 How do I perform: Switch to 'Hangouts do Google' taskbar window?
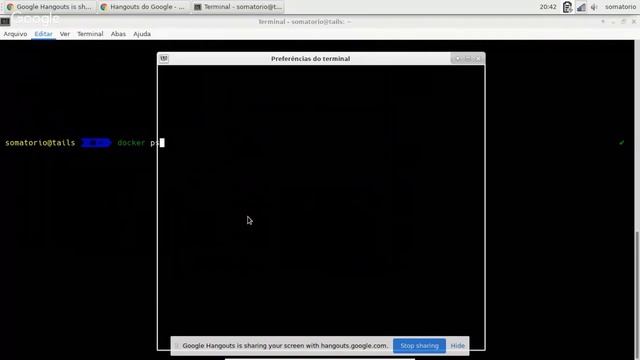[143, 7]
